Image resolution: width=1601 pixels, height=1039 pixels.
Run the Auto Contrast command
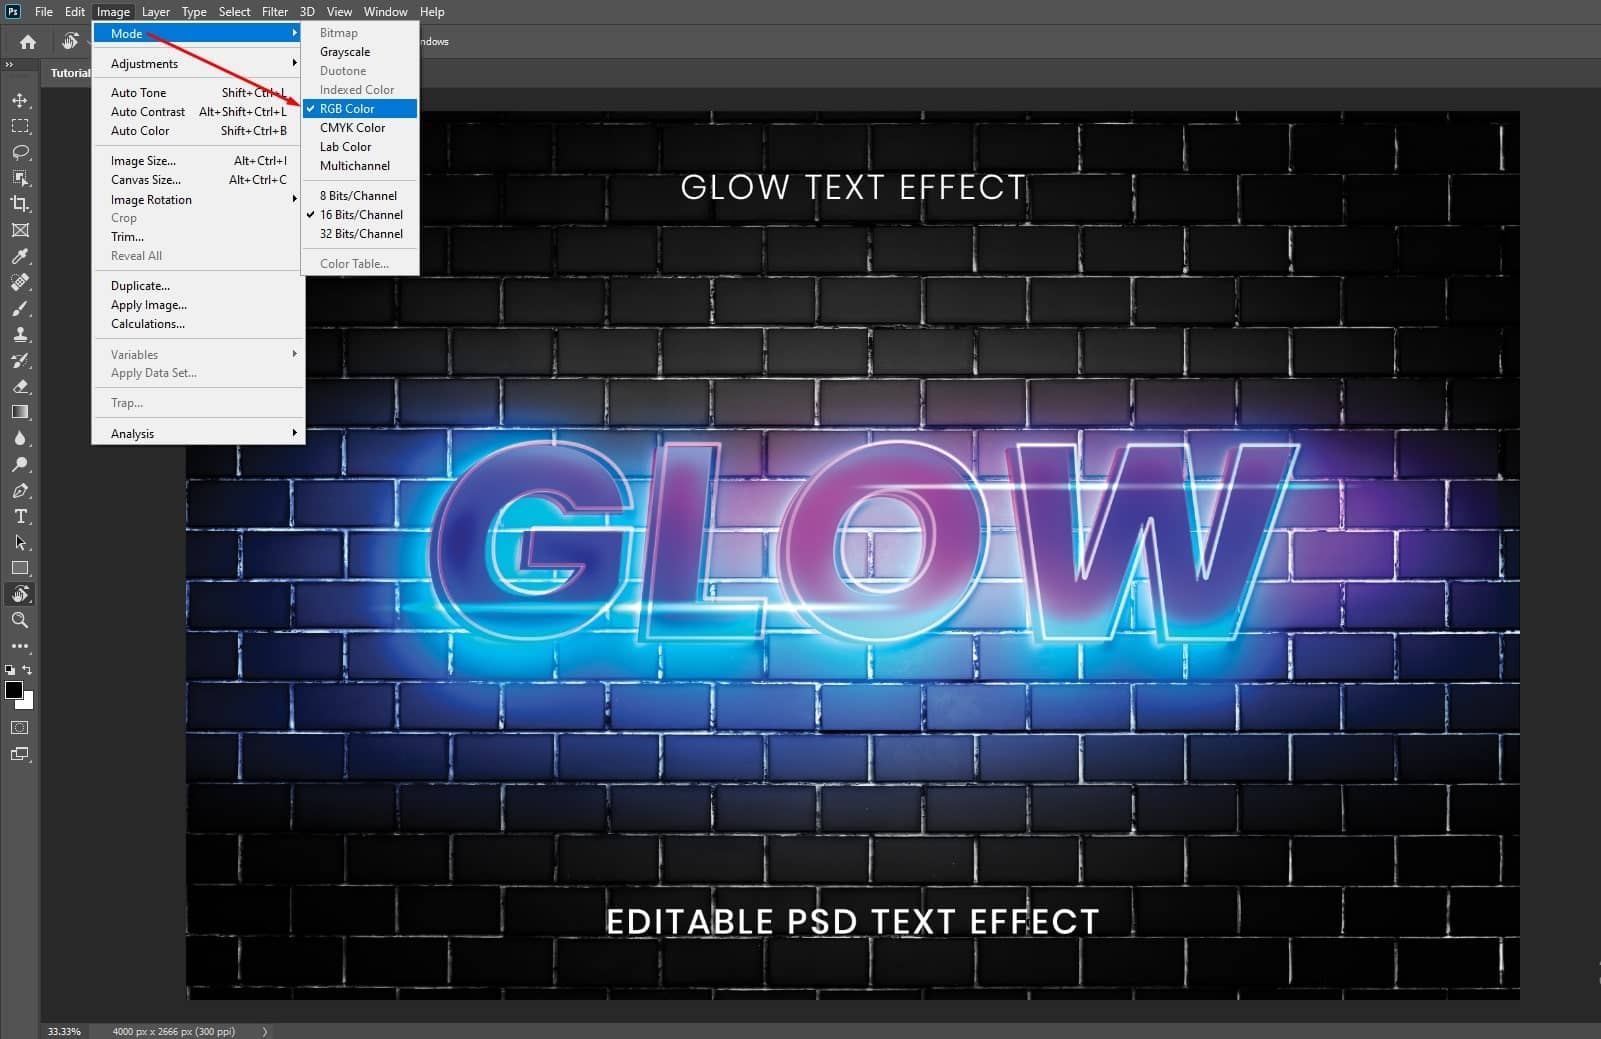(x=147, y=111)
